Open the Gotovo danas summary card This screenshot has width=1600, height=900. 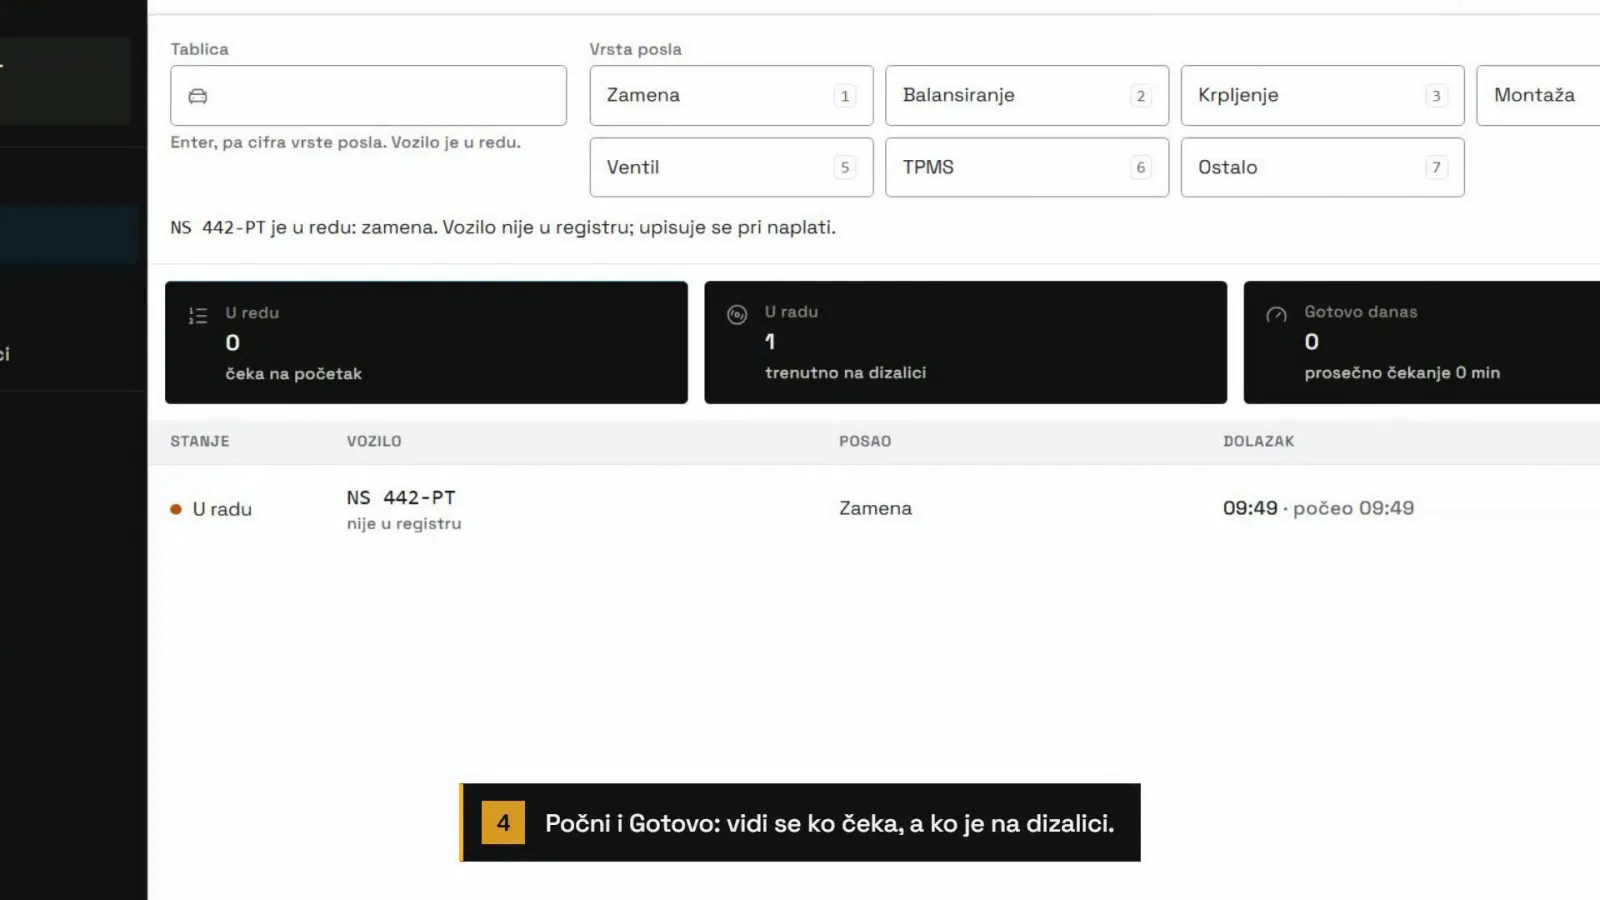[x=1422, y=342]
